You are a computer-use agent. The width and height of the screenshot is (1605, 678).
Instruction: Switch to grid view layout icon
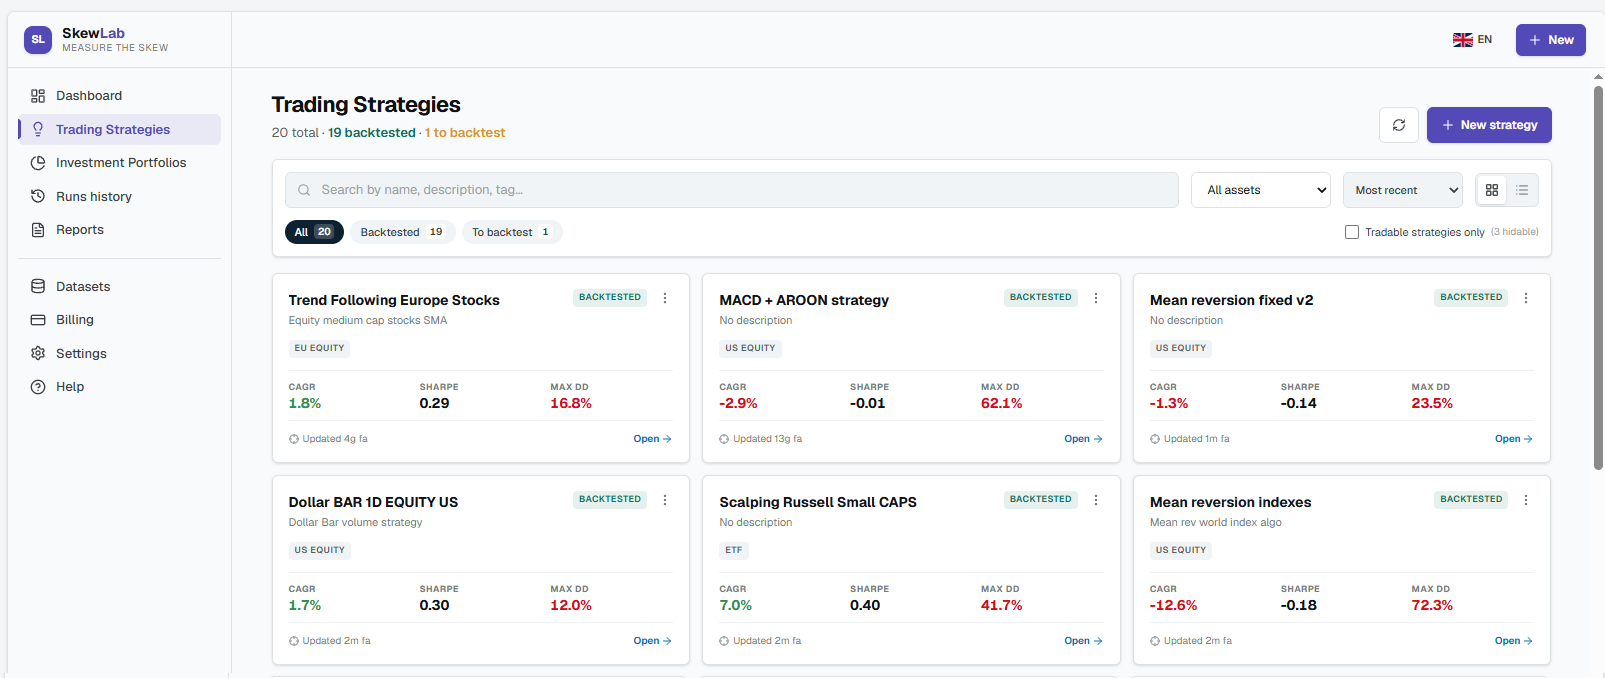[x=1492, y=190]
